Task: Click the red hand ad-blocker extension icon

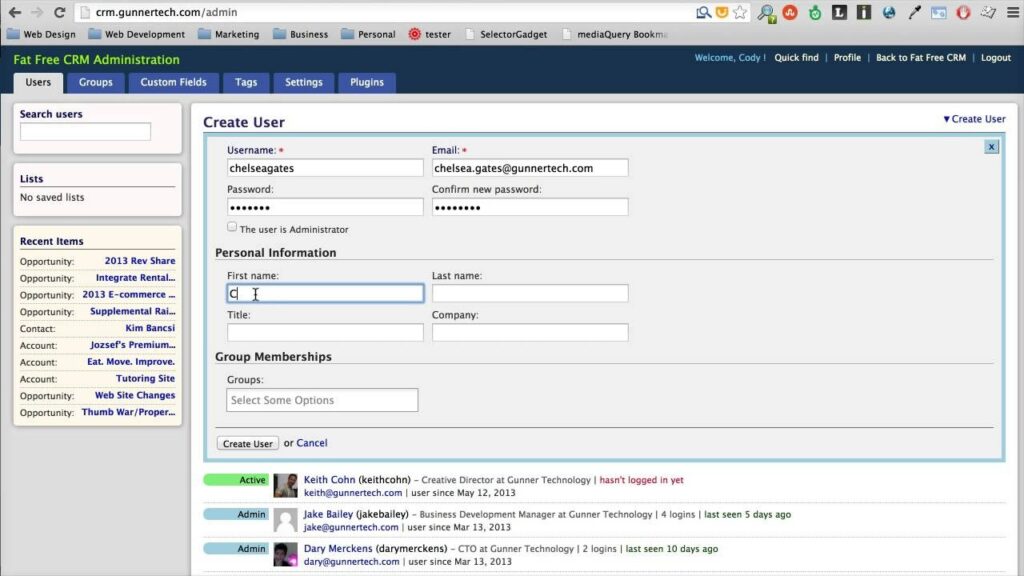Action: 964,12
